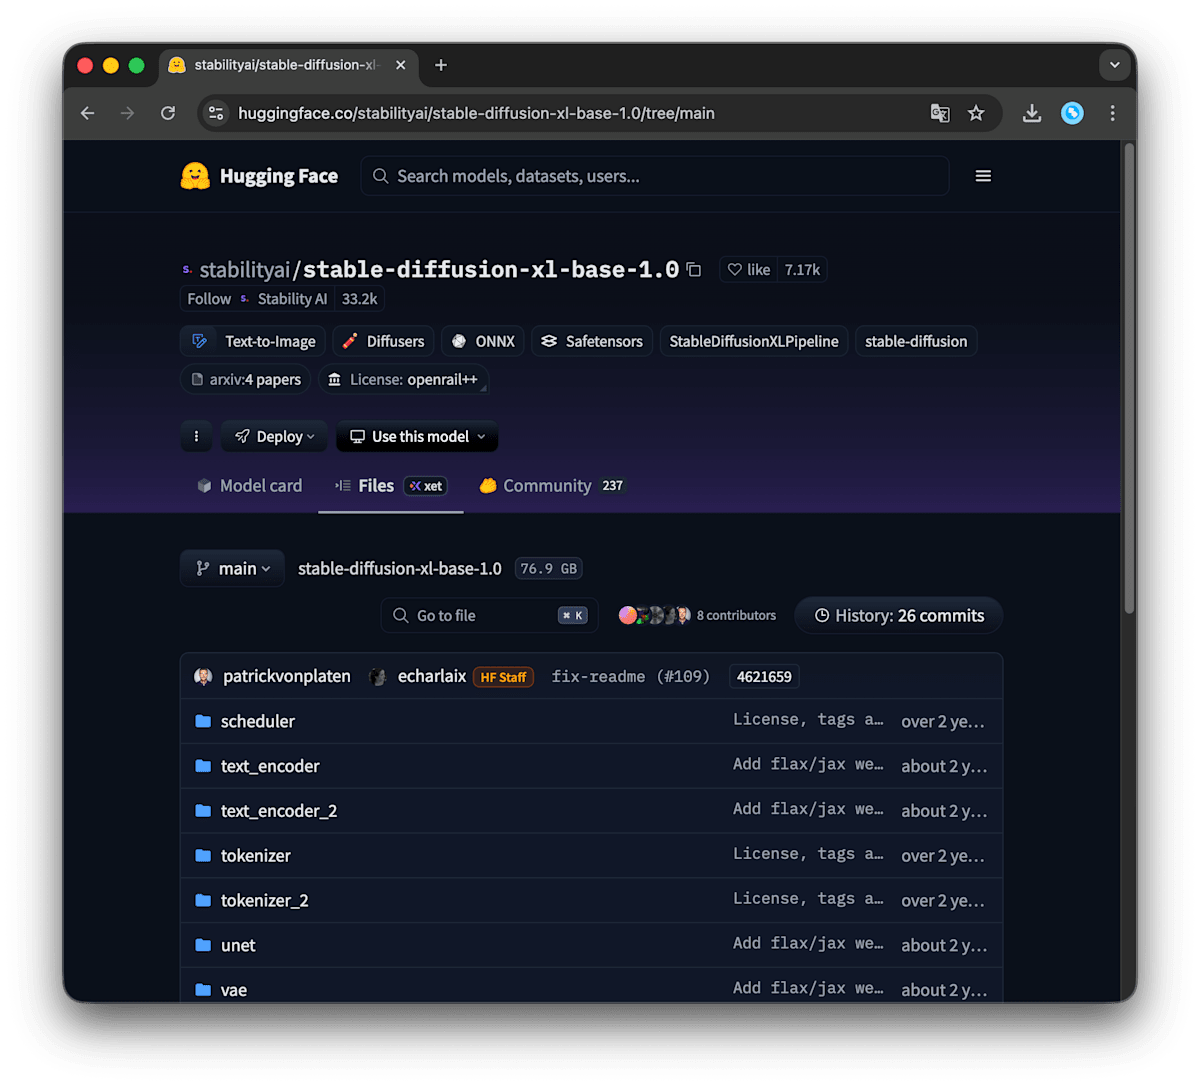Follow Stability AI organization
The height and width of the screenshot is (1086, 1200).
(x=209, y=299)
